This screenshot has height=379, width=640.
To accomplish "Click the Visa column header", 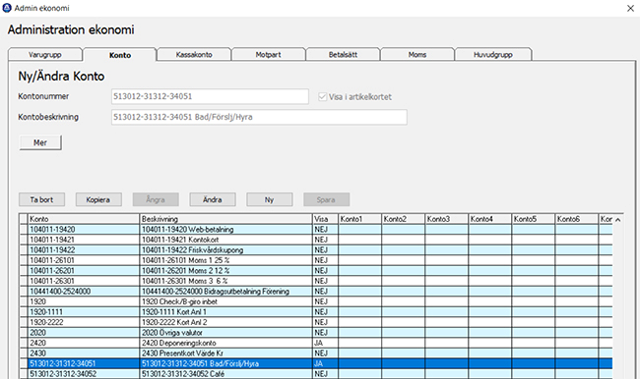I will (325, 219).
